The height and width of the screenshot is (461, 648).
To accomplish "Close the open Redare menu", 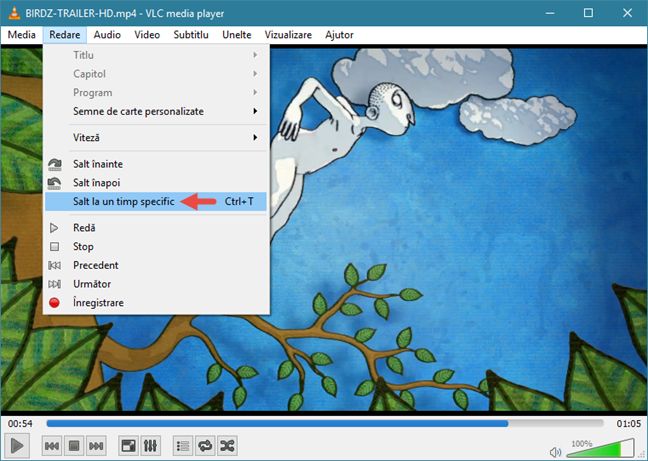I will pyautogui.click(x=64, y=35).
